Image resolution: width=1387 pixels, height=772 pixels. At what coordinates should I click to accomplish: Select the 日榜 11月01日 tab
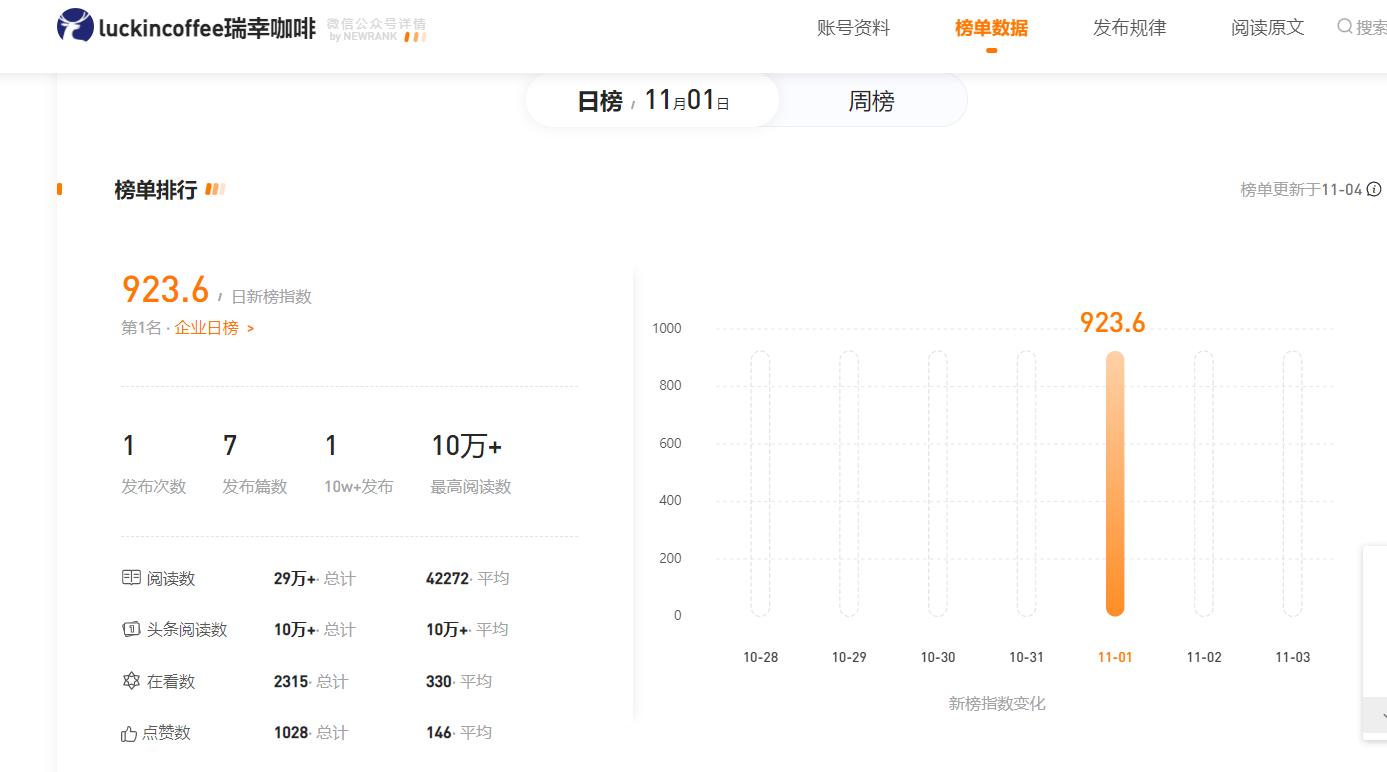click(x=650, y=100)
